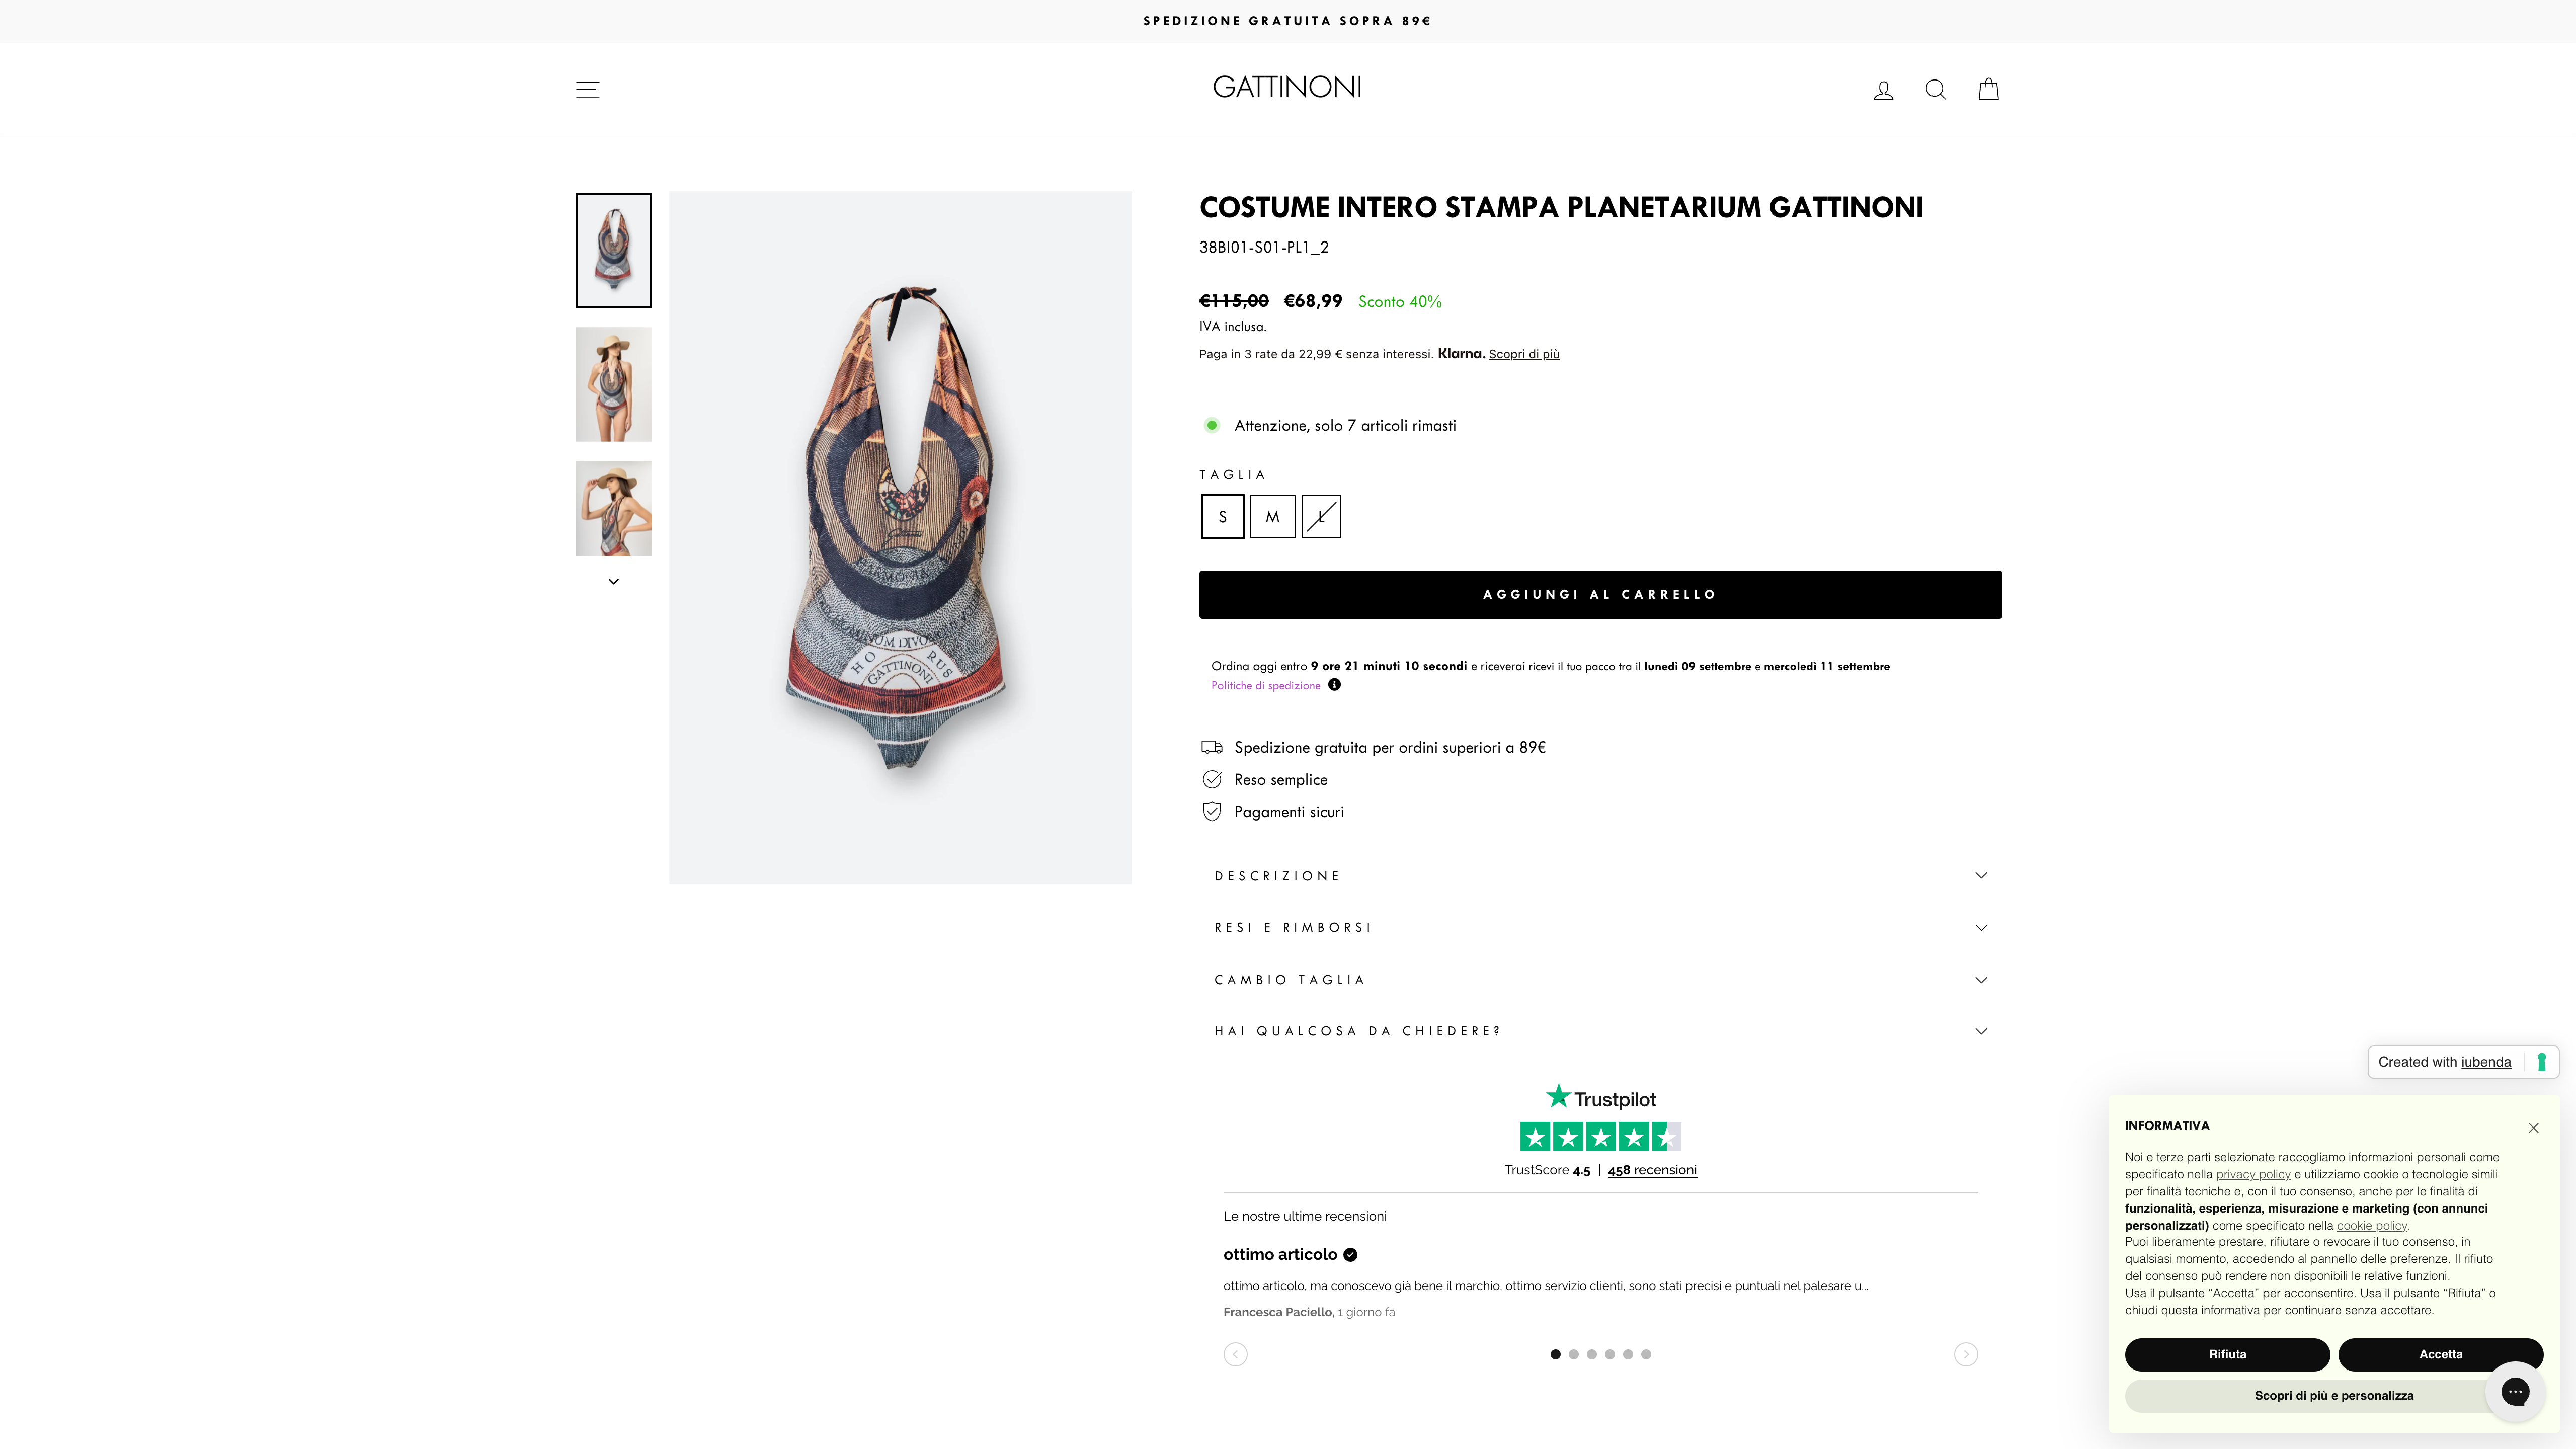The image size is (2576, 1449).
Task: View the model with hat thumbnail
Action: [x=613, y=384]
